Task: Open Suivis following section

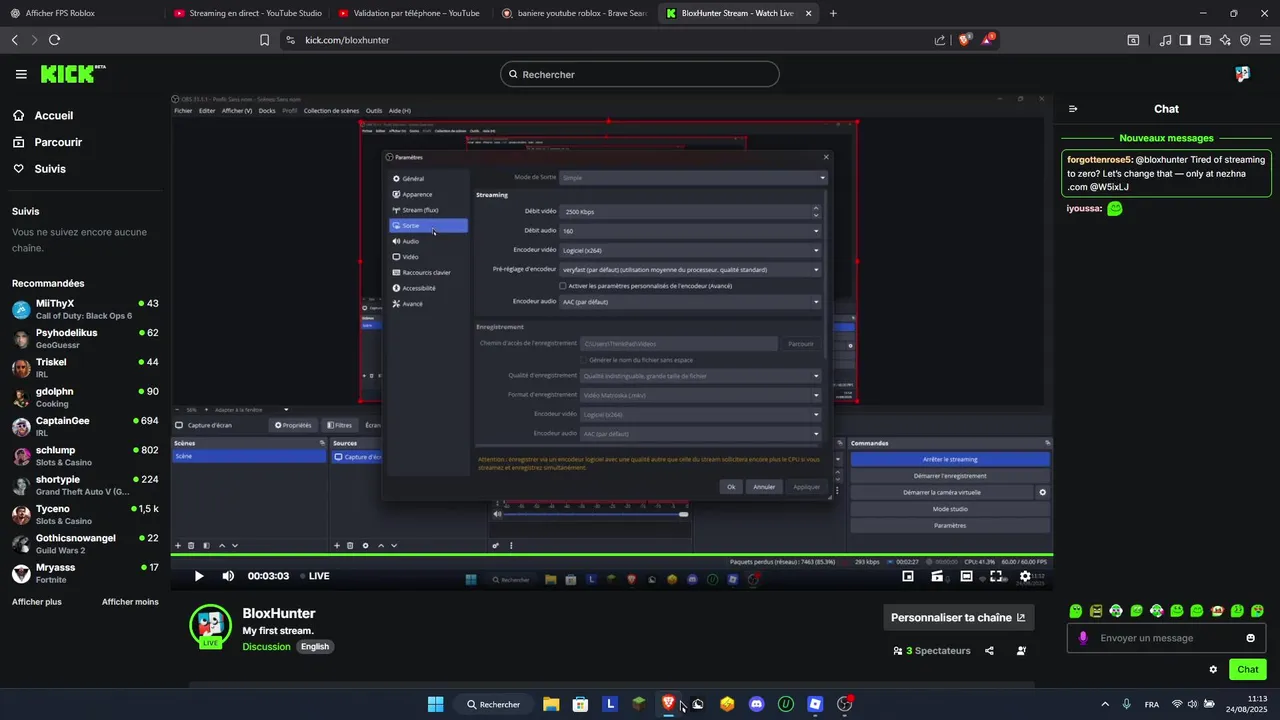Action: (50, 169)
